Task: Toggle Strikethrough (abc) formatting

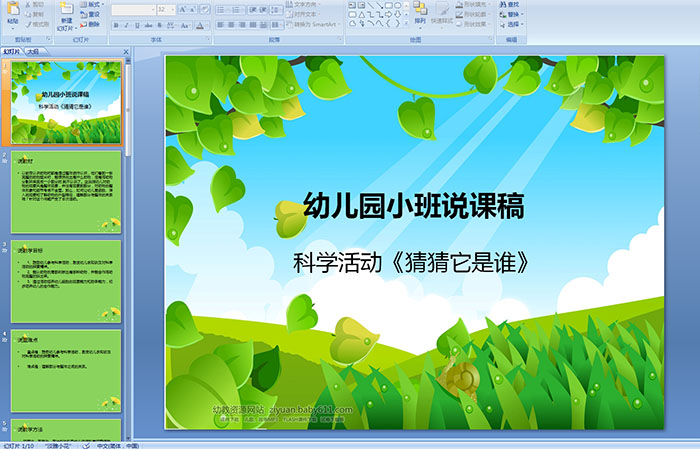Action: tap(148, 25)
